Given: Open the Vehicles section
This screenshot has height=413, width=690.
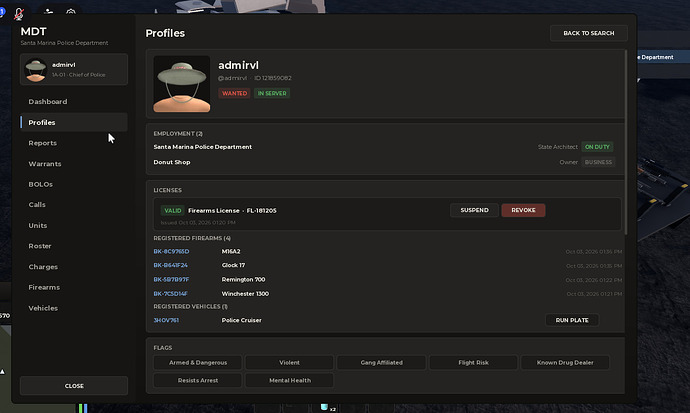Looking at the screenshot, I should 74,308.
